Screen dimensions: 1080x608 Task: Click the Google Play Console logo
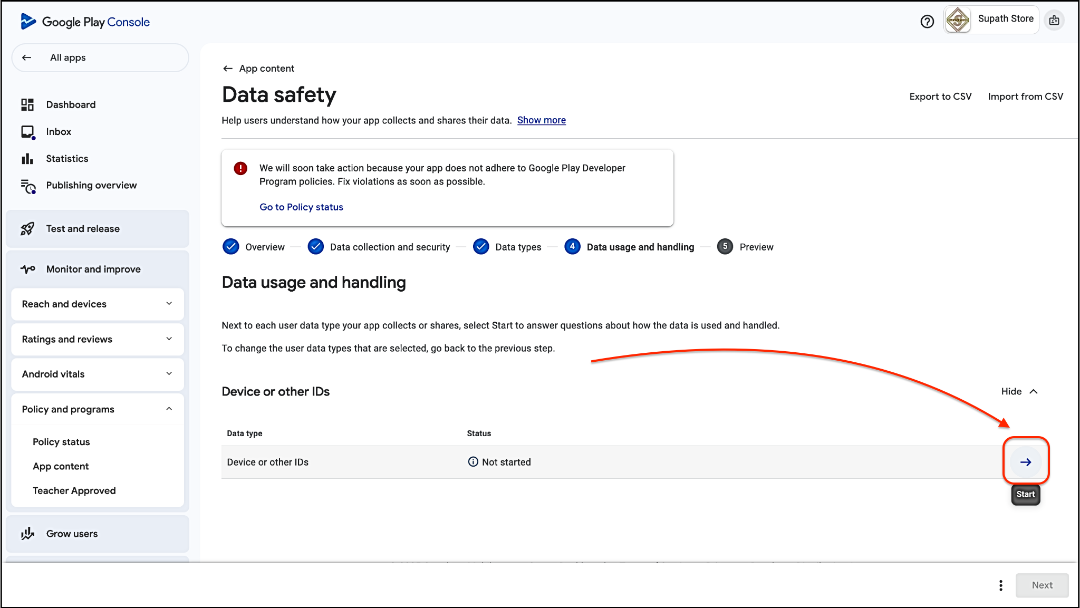point(85,22)
